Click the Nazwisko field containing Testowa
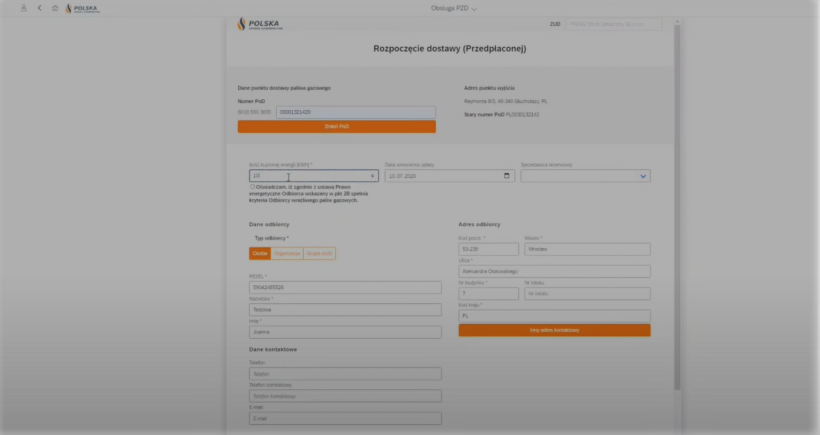This screenshot has height=435, width=820. [x=345, y=310]
